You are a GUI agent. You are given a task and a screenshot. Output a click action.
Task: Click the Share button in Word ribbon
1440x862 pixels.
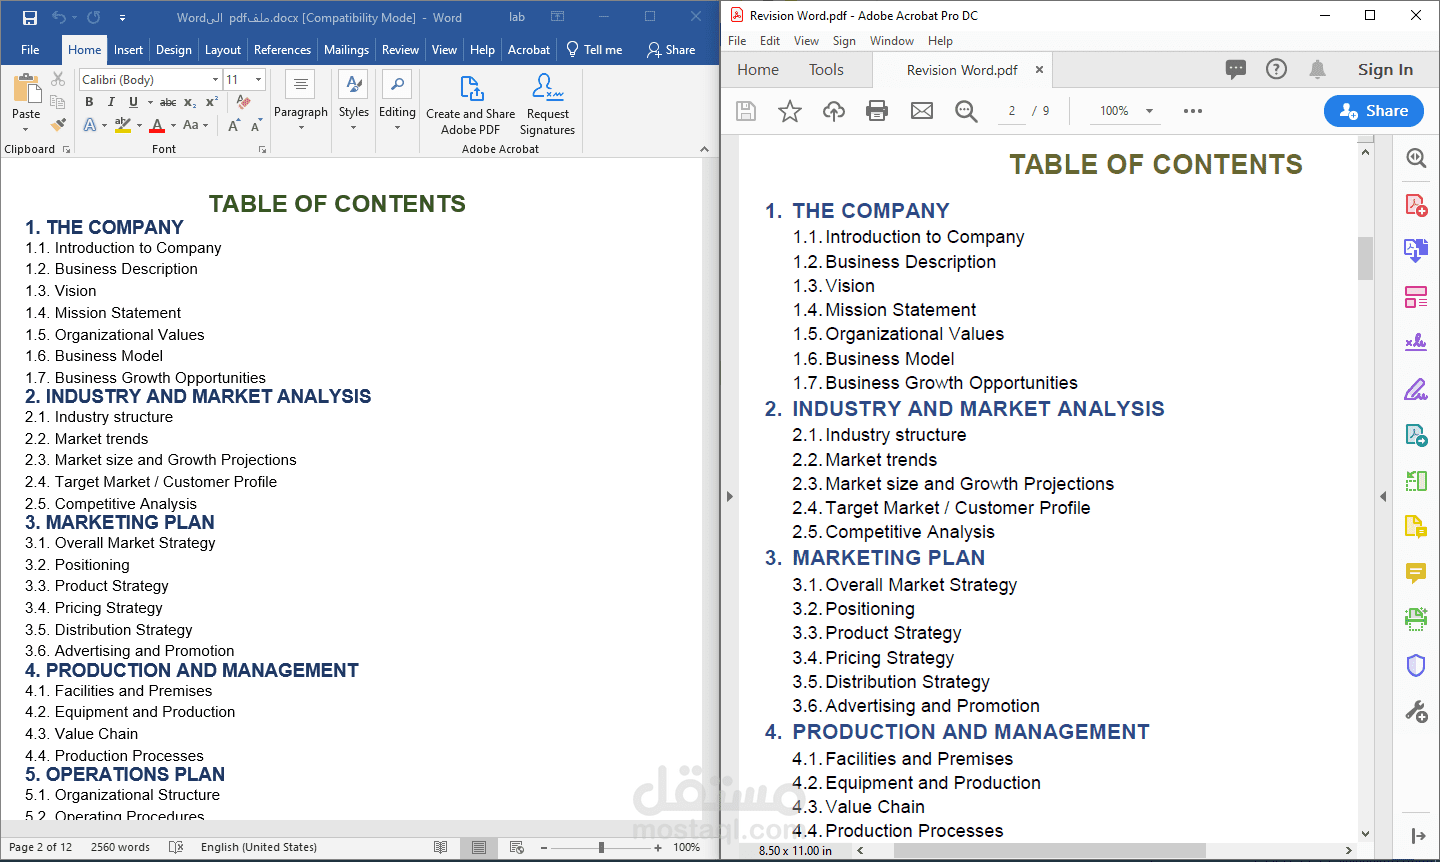[671, 50]
